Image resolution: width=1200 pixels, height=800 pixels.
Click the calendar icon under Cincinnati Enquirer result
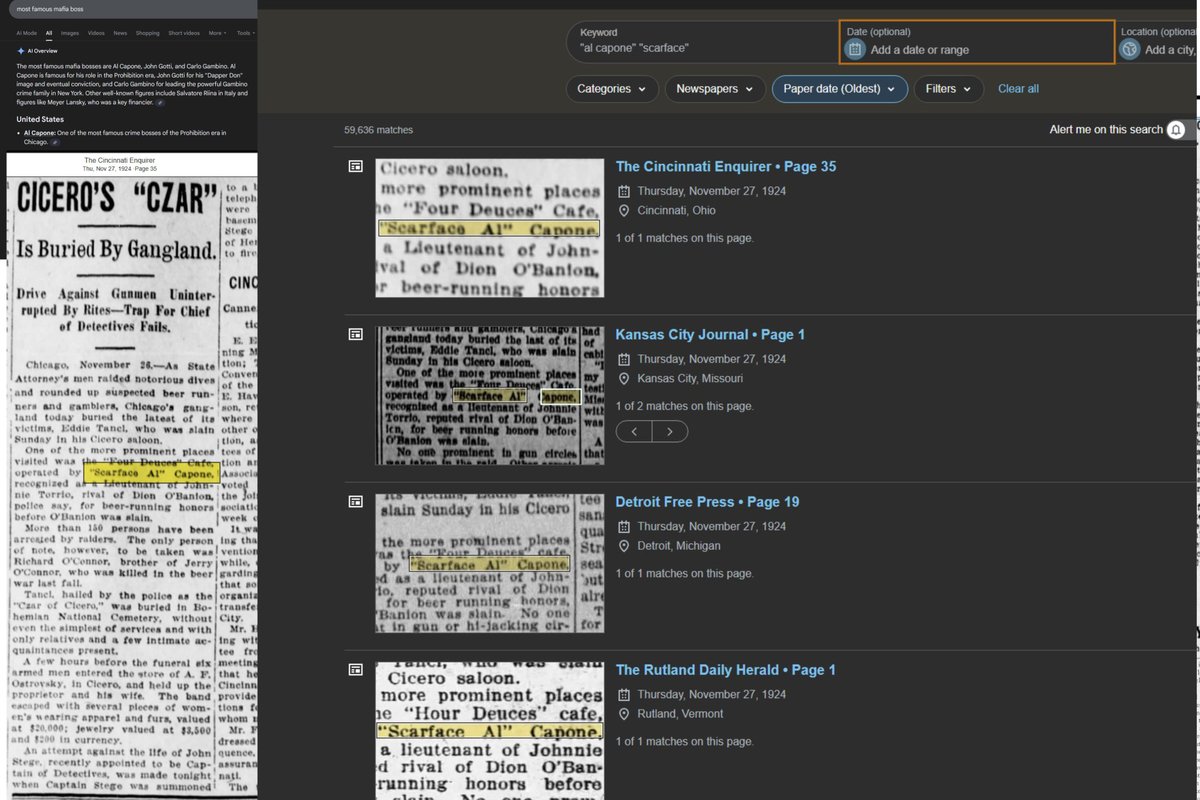click(x=624, y=191)
